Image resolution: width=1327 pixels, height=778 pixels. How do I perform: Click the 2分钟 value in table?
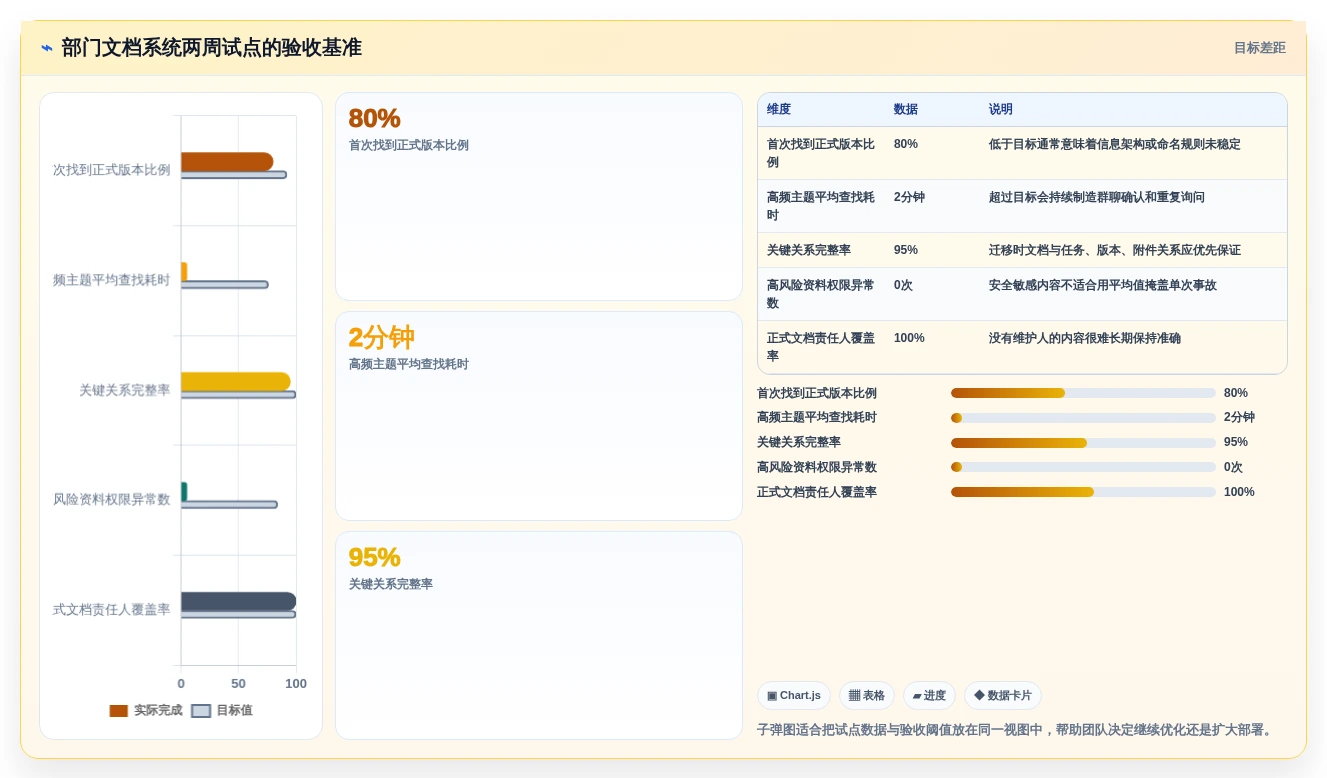pyautogui.click(x=909, y=197)
